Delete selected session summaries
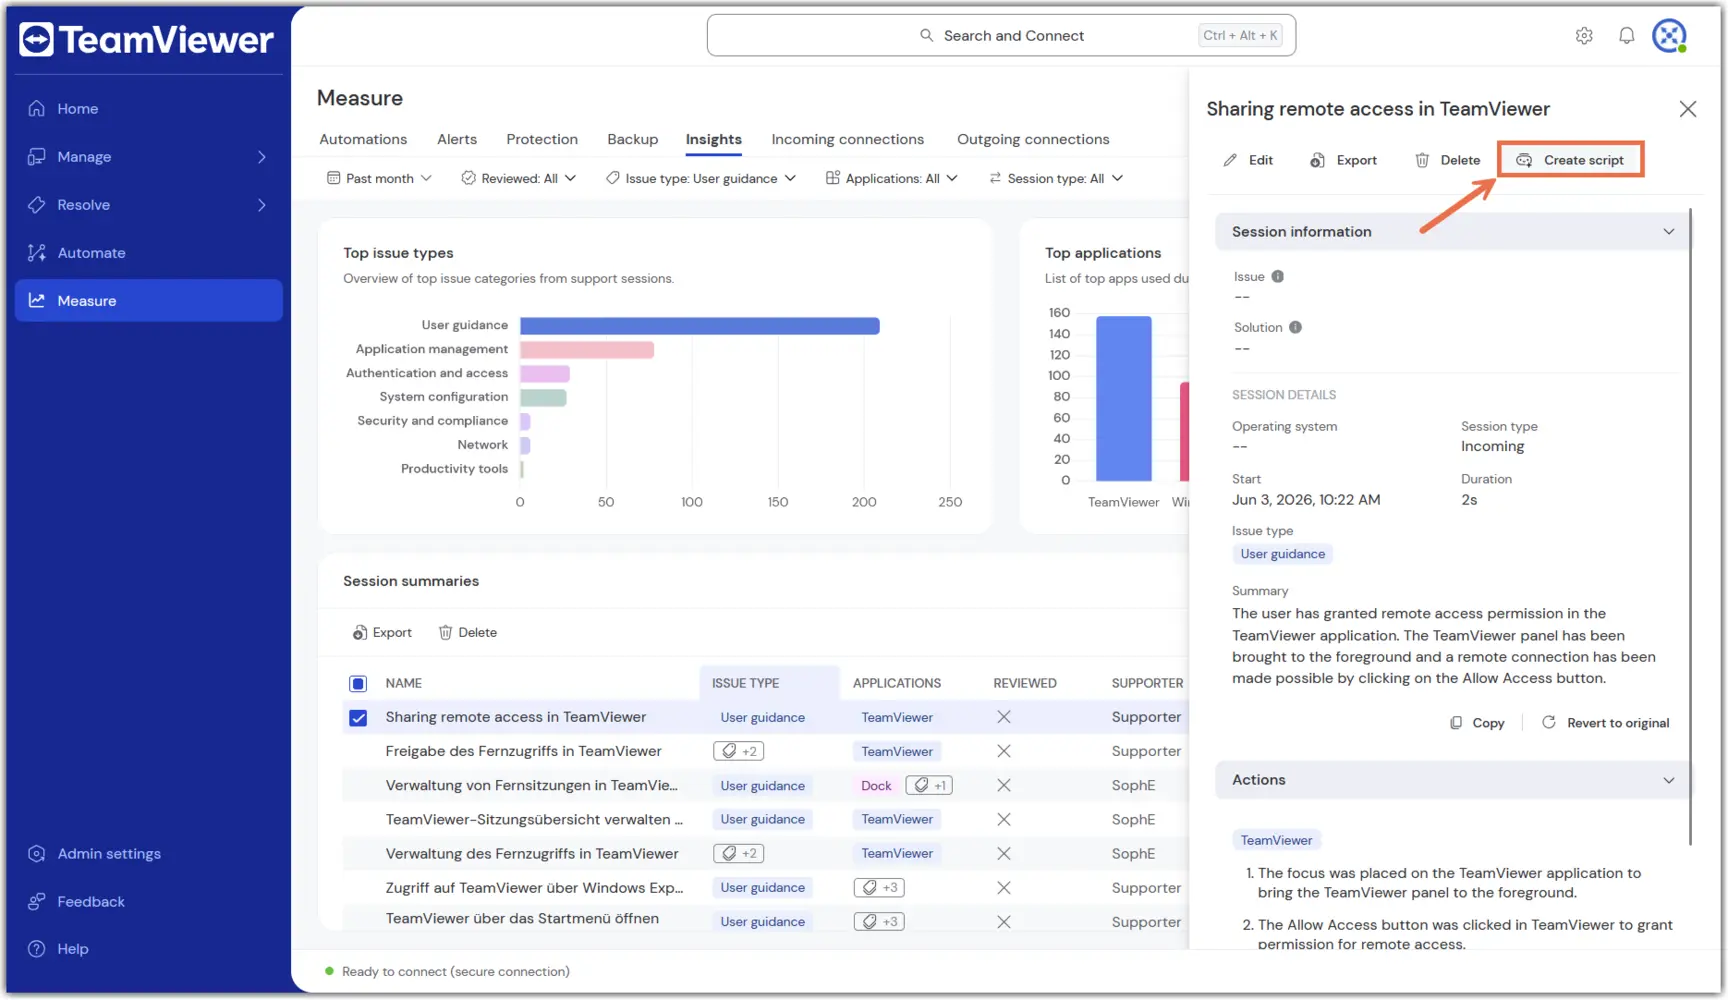The height and width of the screenshot is (1000, 1728). pos(468,633)
